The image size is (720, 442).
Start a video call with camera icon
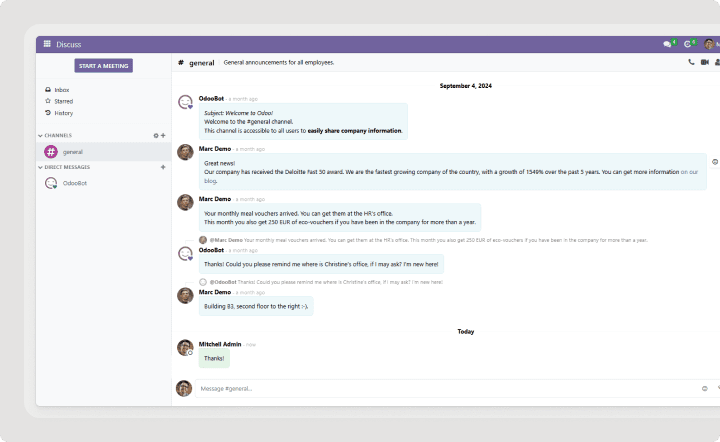(x=704, y=62)
